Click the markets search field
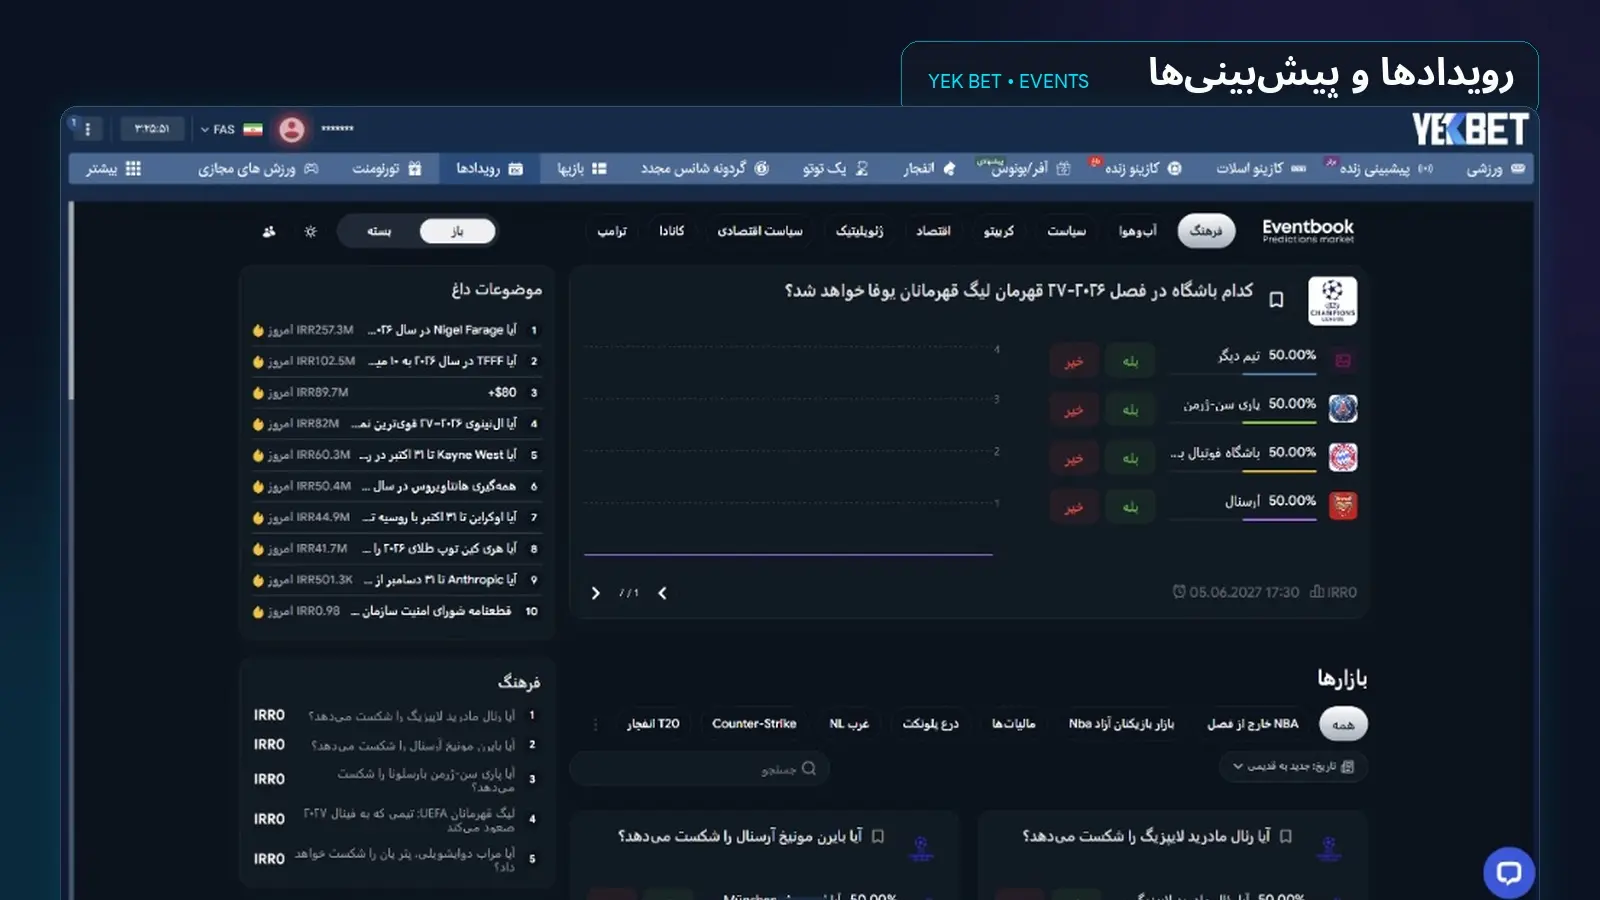Screen dimensions: 1600x900 (x=699, y=769)
